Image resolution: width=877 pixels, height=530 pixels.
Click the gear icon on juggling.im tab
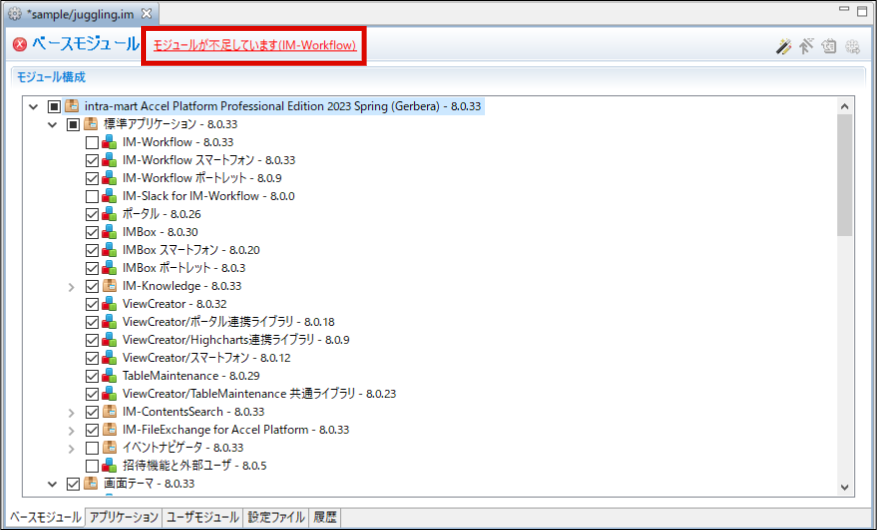point(15,14)
